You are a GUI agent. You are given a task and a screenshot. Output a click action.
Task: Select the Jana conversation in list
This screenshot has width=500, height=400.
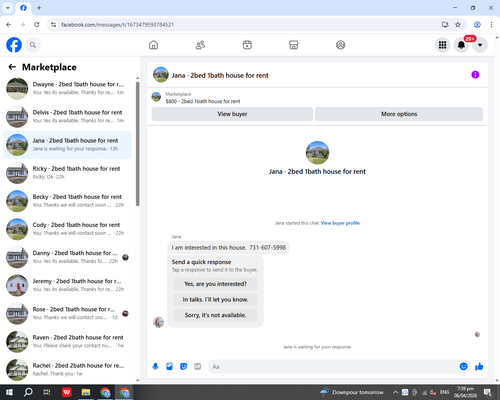pos(67,145)
